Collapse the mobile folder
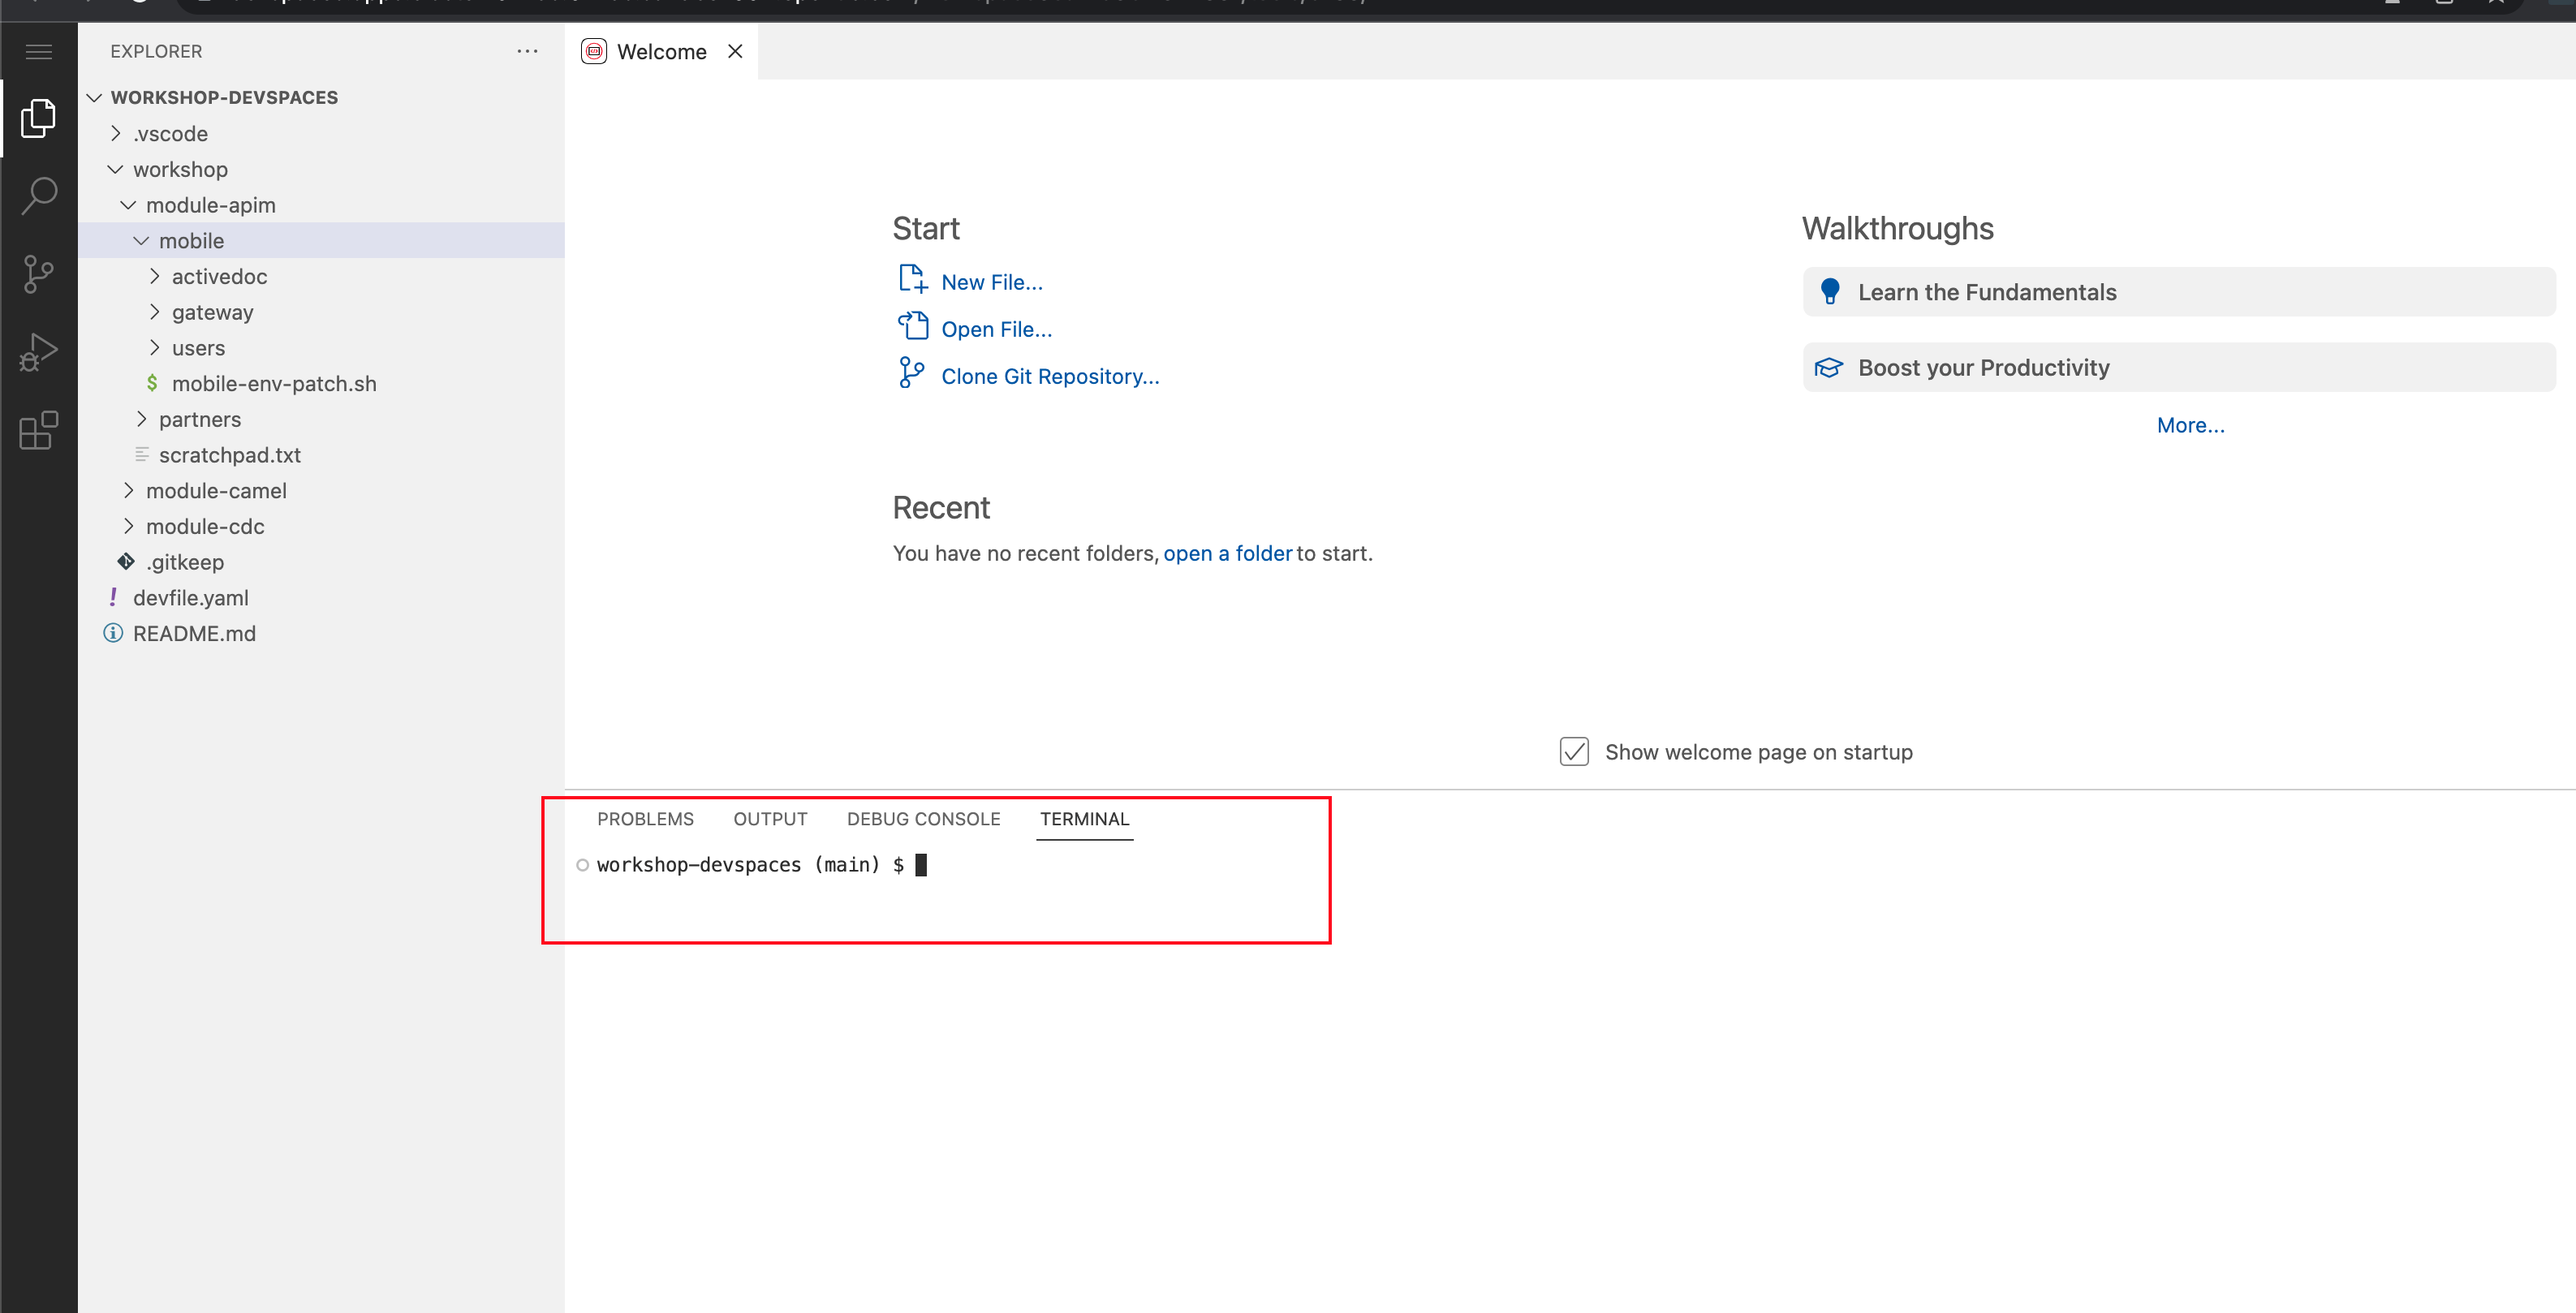 [142, 241]
